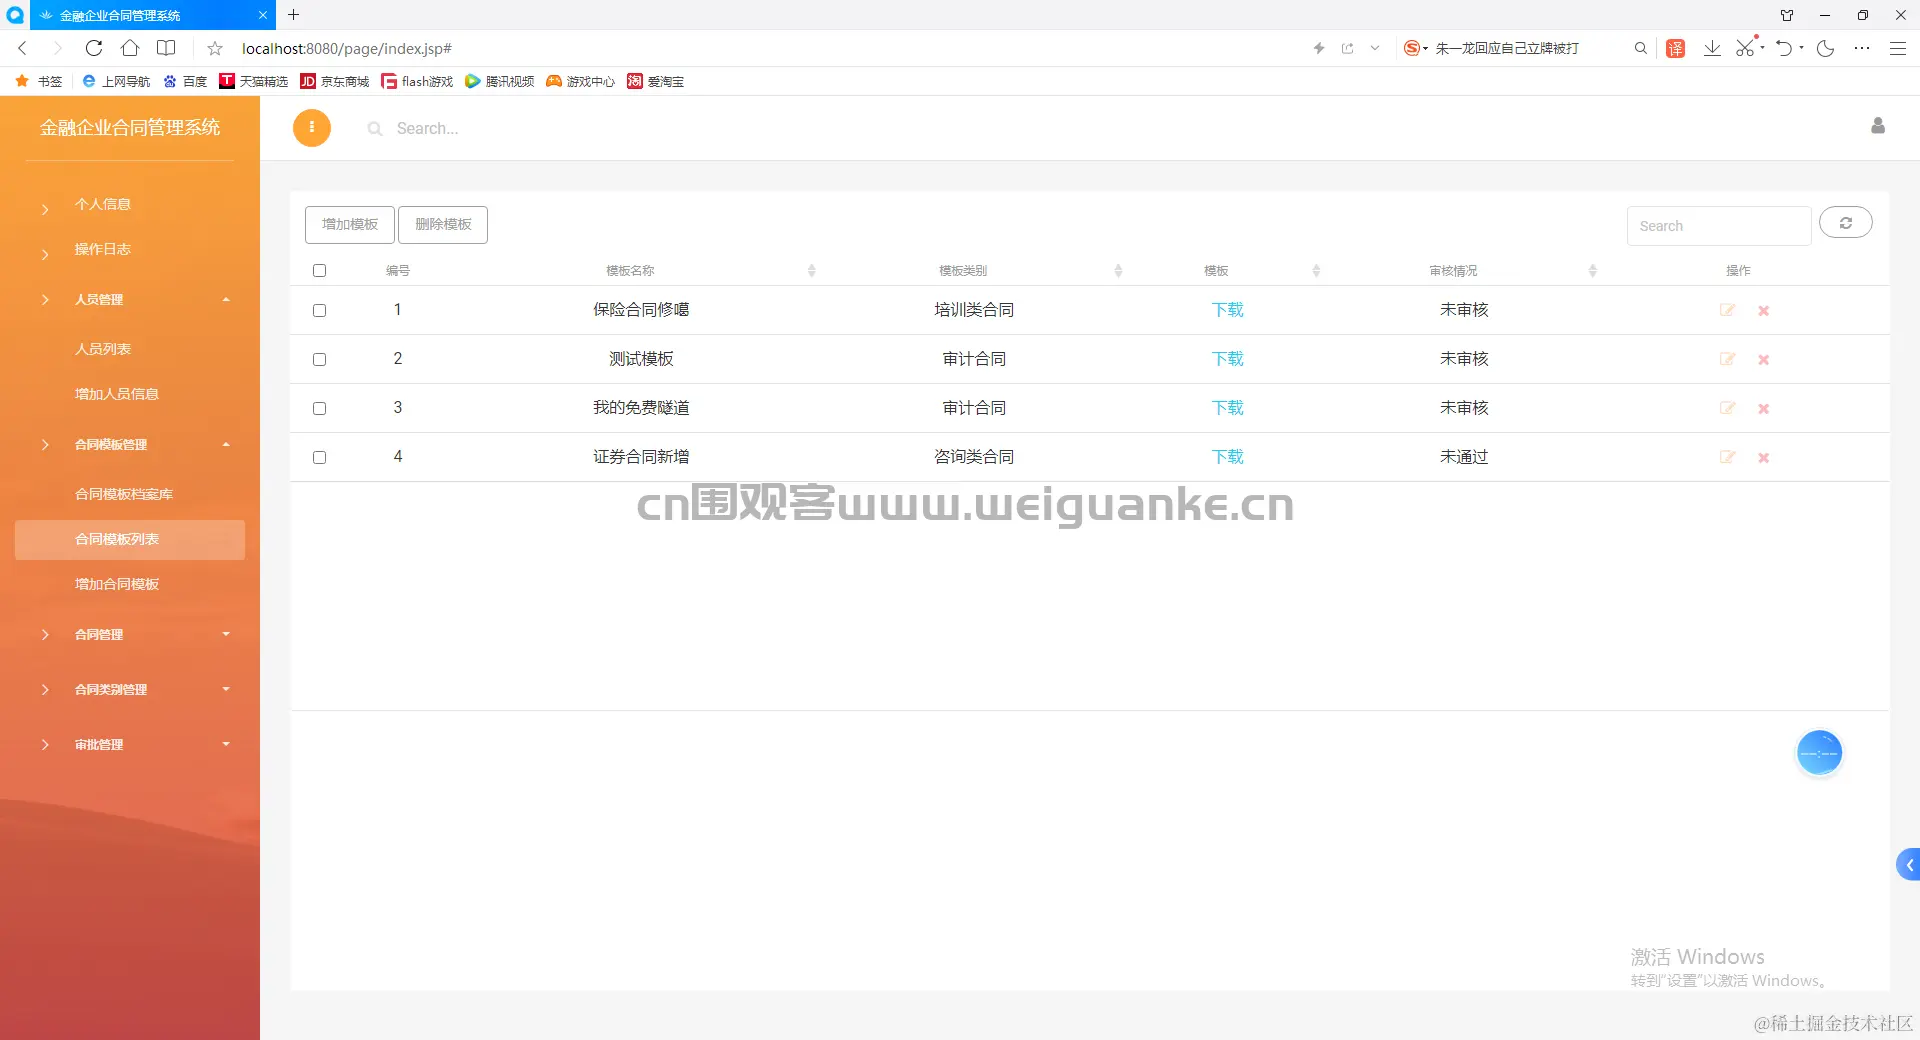
Task: Focus the header Search... field
Action: pos(428,128)
